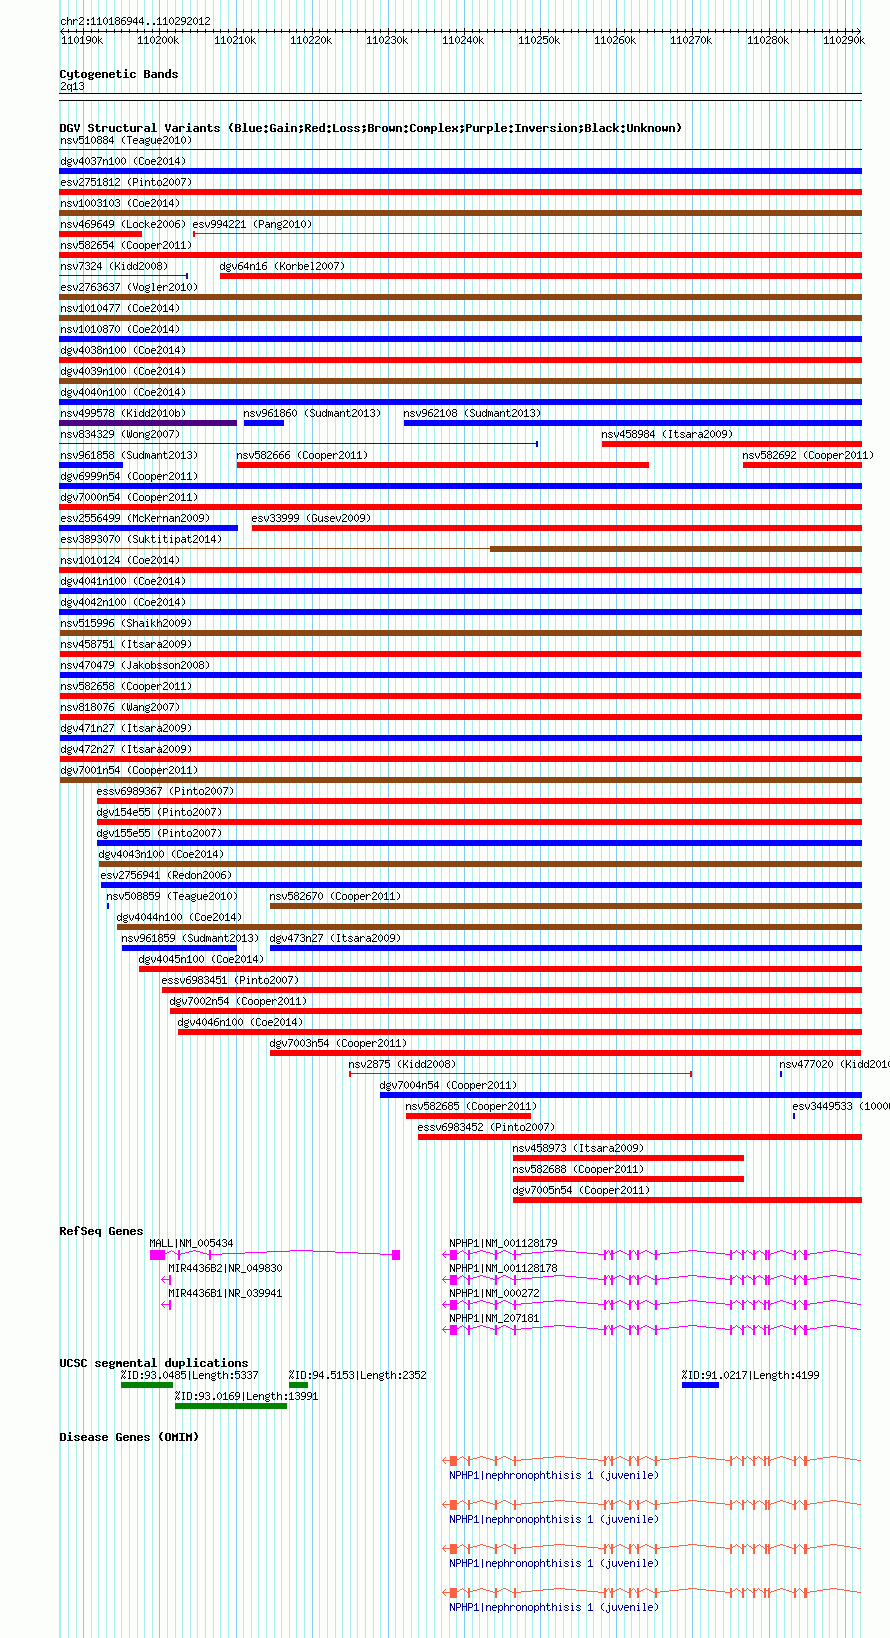Image resolution: width=890 pixels, height=1638 pixels.
Task: Click nsv818076 (Wang2007) label
Action: (x=119, y=707)
